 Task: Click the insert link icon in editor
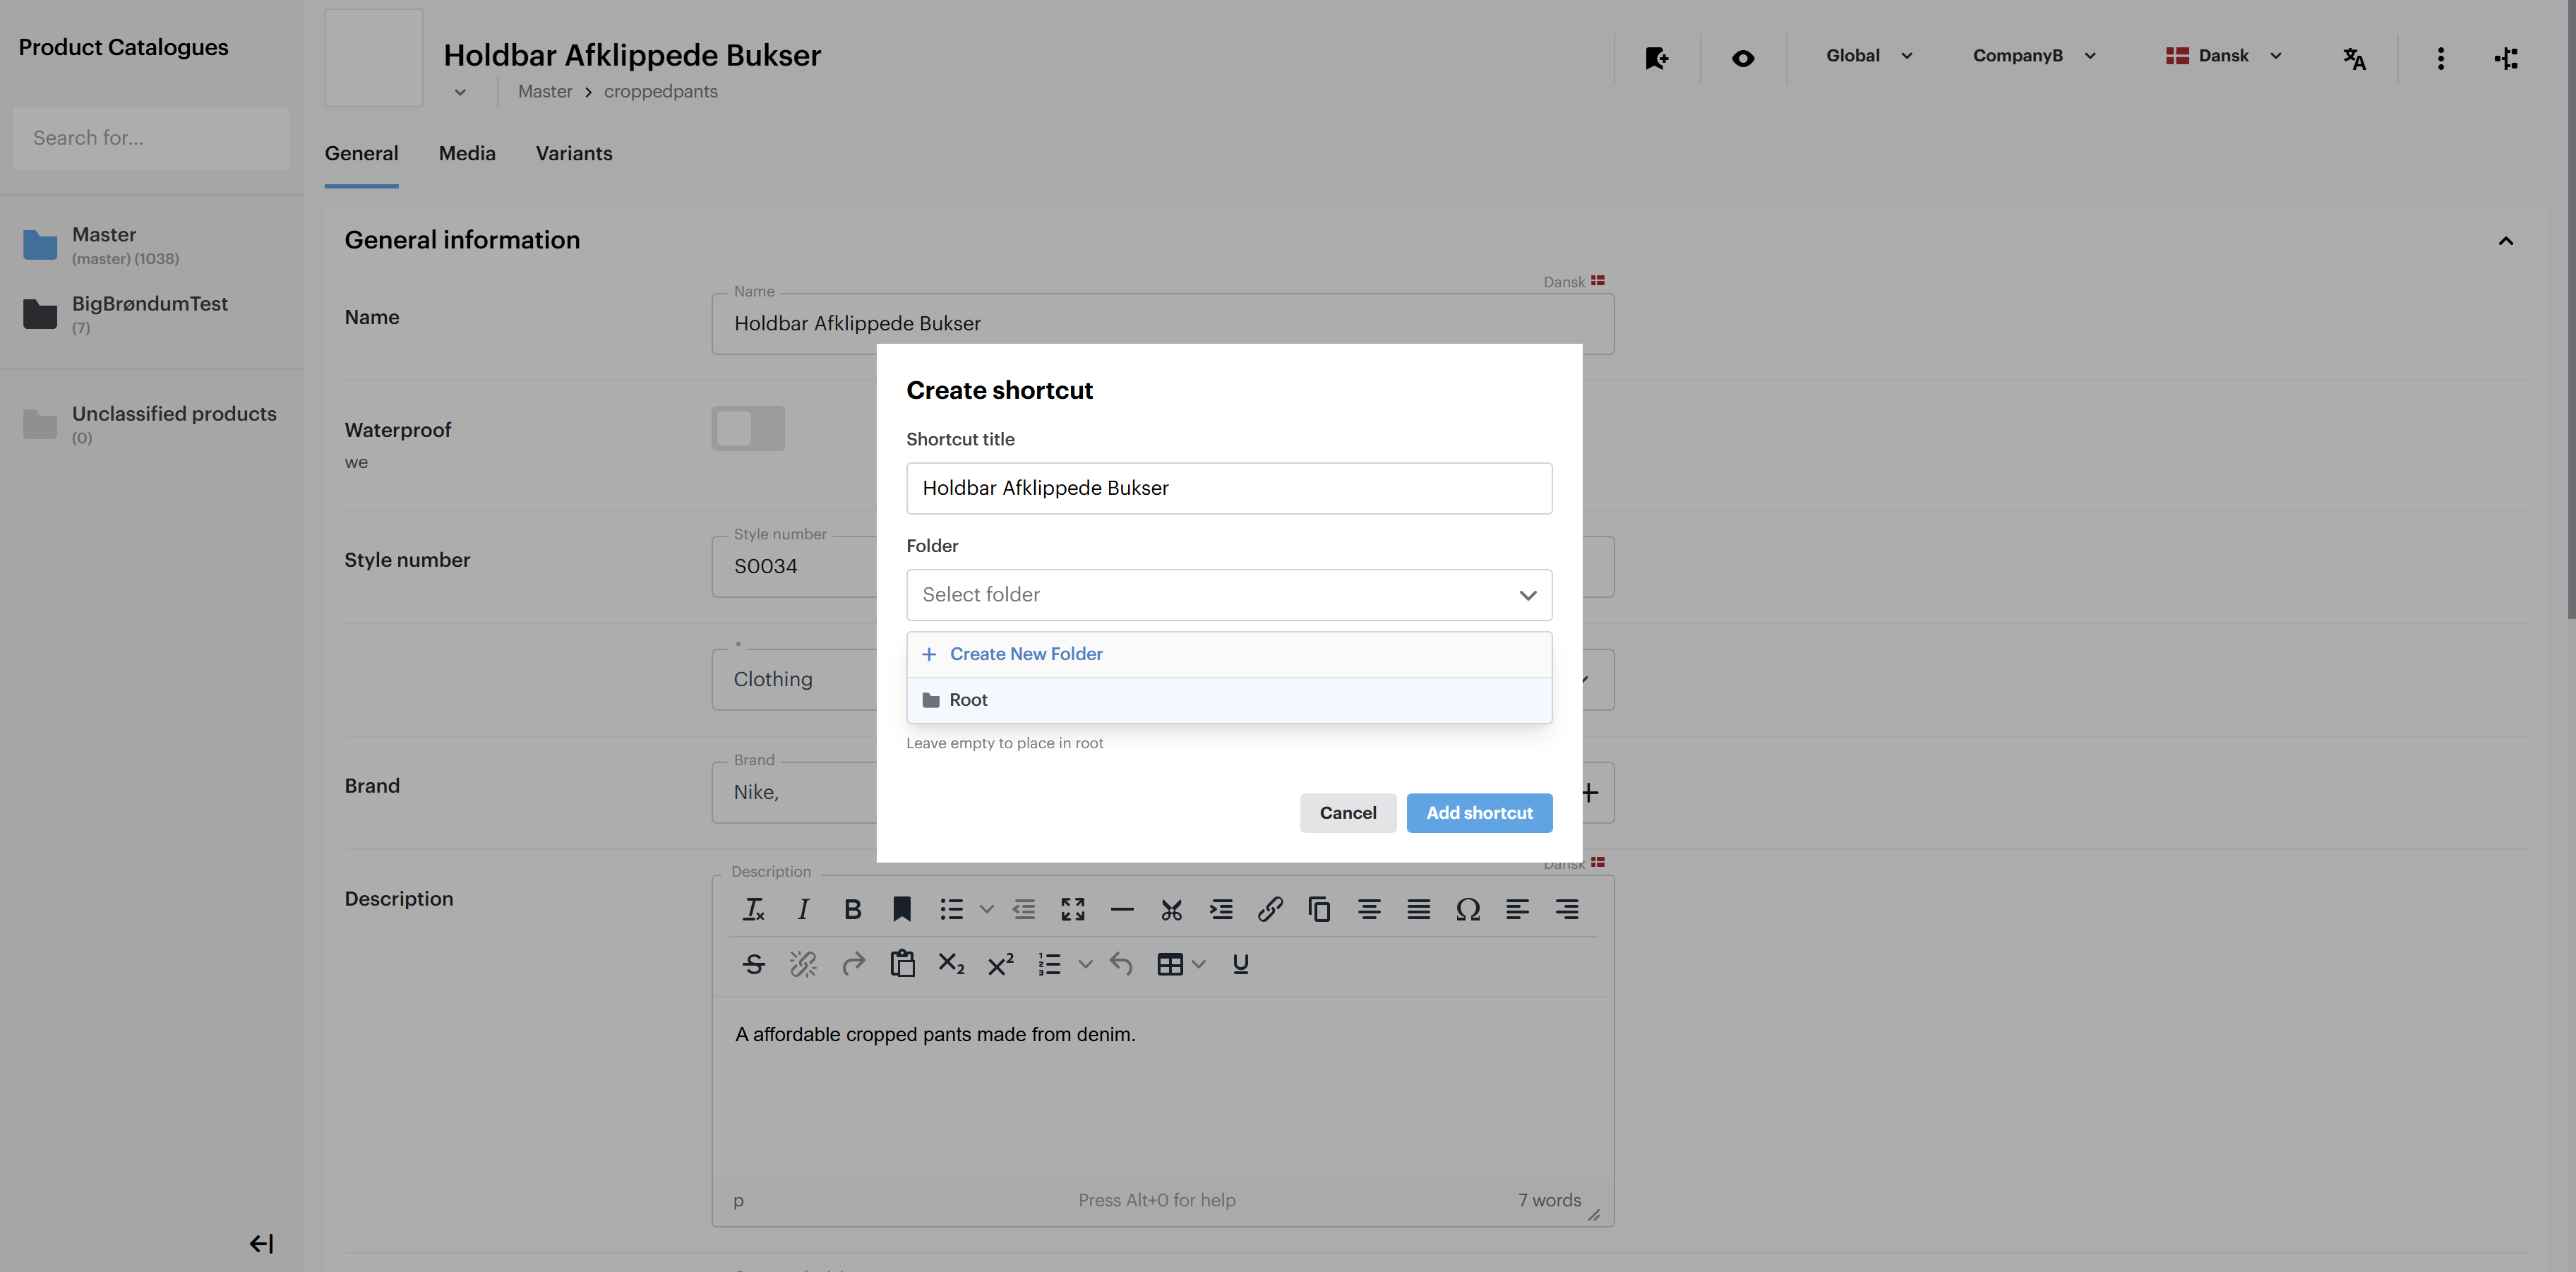click(1270, 909)
